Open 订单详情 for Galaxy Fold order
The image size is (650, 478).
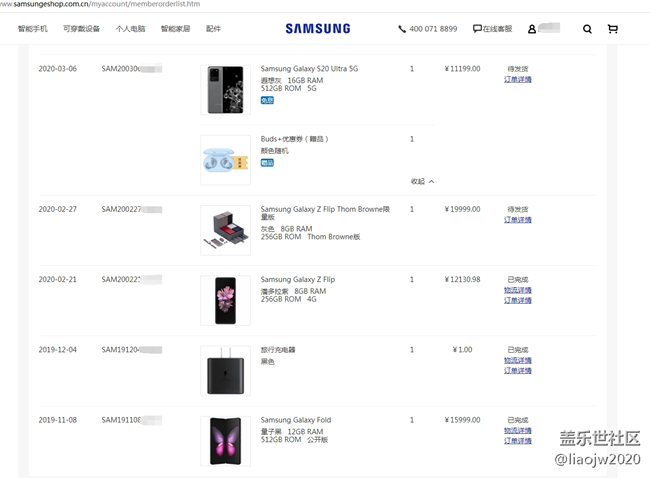pyautogui.click(x=518, y=441)
